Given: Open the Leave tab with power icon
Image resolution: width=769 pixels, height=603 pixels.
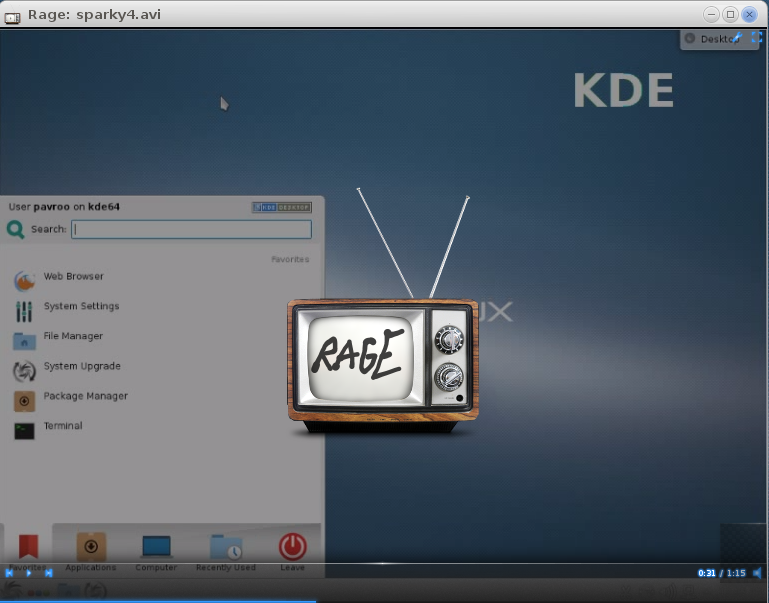Looking at the screenshot, I should coord(293,553).
